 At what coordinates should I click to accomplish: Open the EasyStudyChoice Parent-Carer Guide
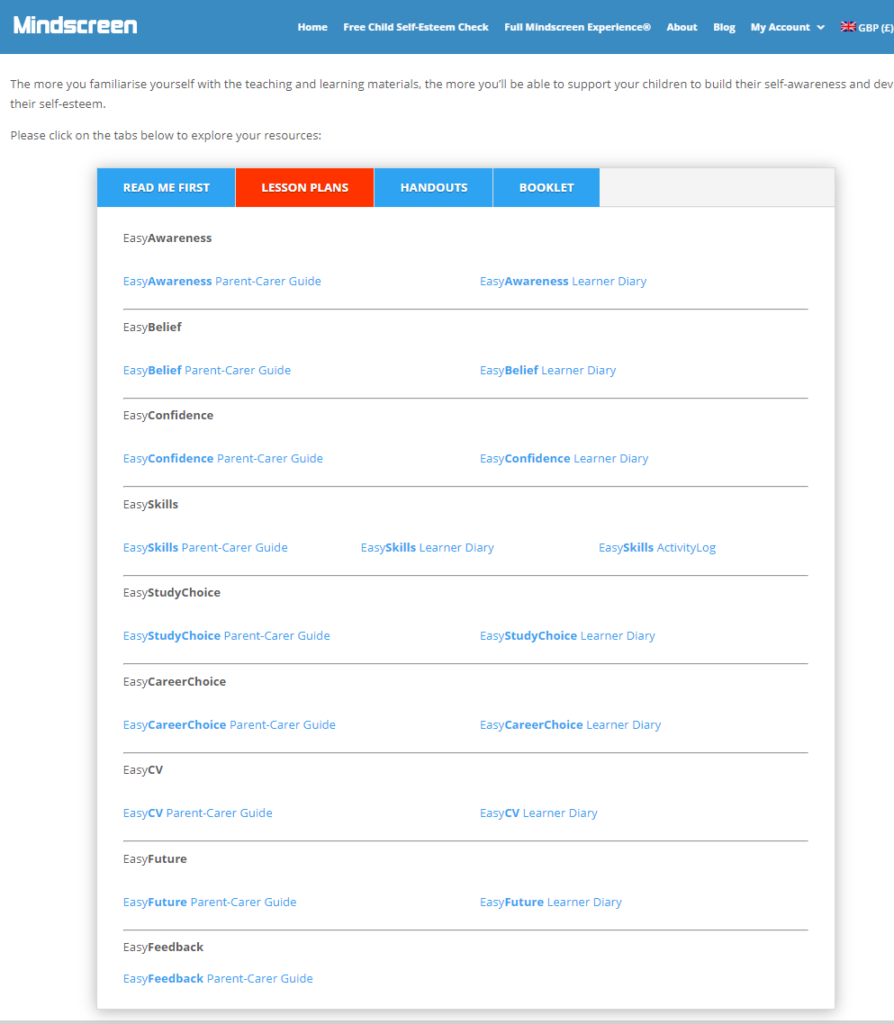click(x=227, y=636)
